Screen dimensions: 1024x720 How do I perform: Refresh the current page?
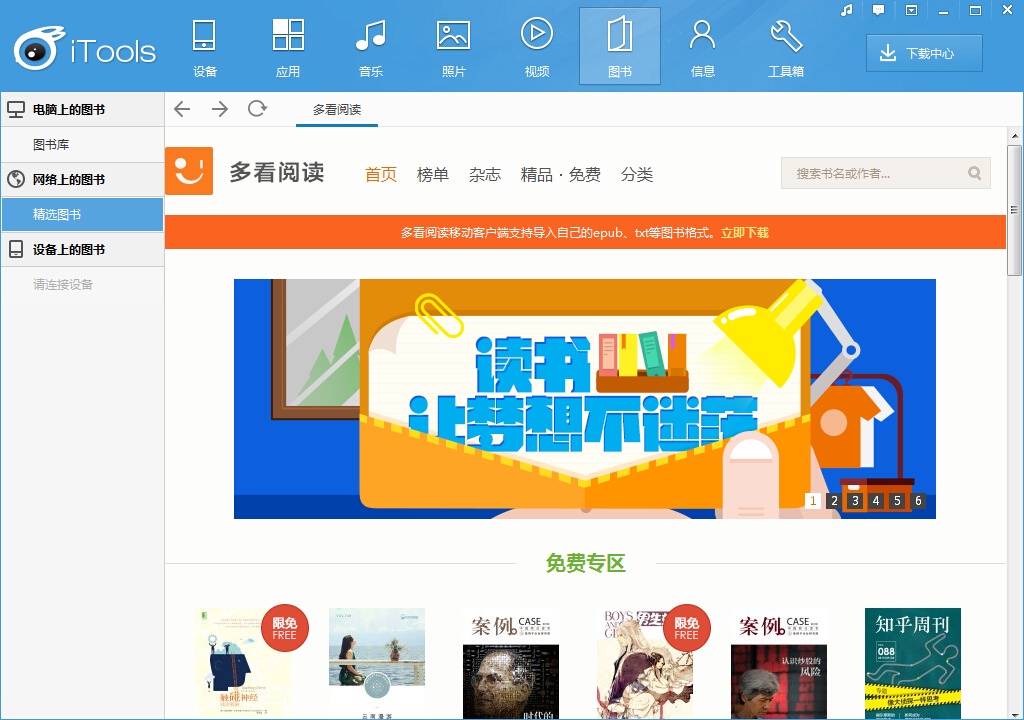click(x=257, y=109)
